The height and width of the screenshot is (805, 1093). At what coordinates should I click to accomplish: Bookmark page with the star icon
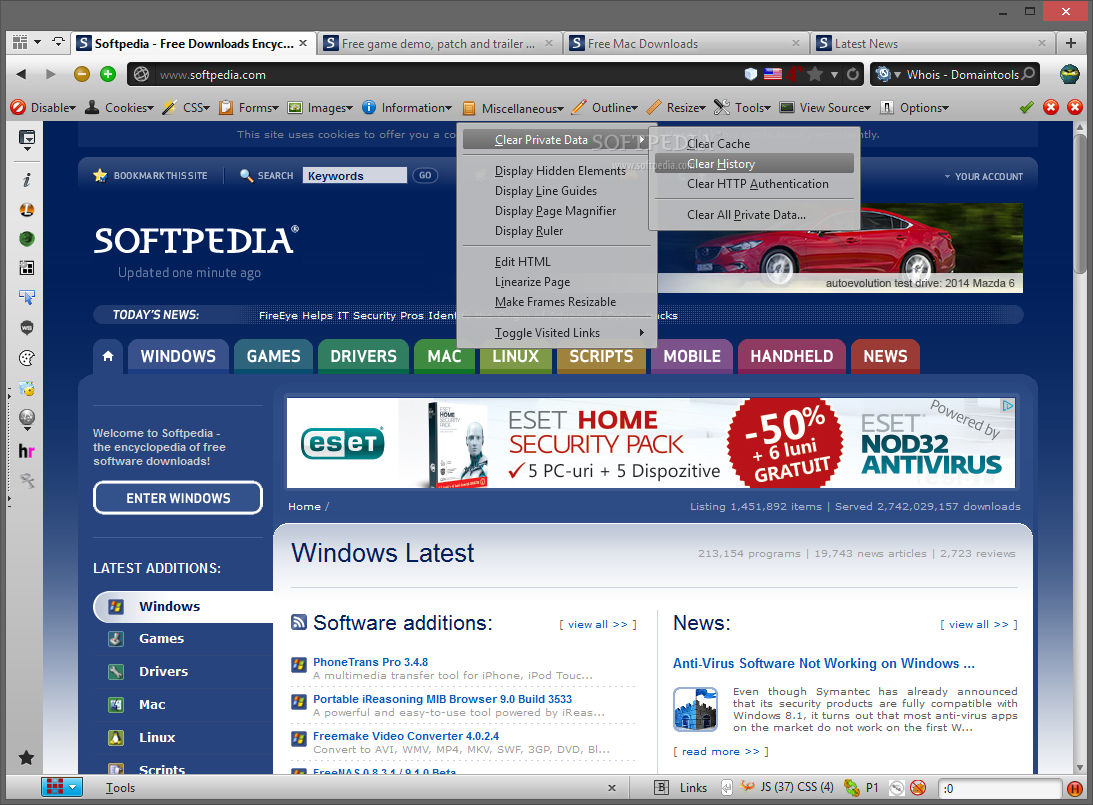click(x=814, y=74)
